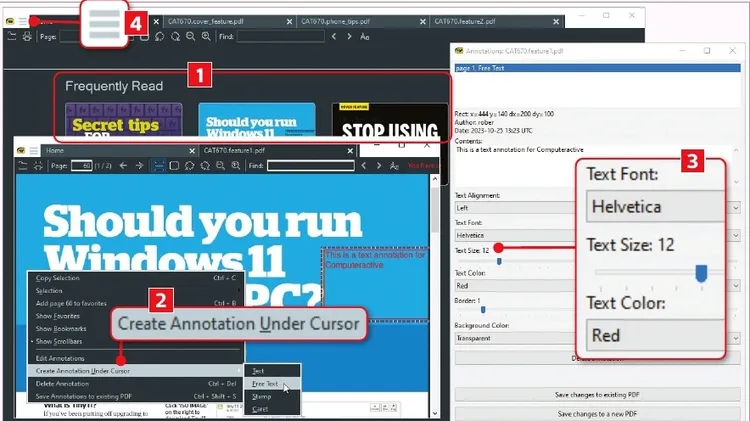
Task: Click Print icon in rear window toolbar
Action: click(27, 36)
